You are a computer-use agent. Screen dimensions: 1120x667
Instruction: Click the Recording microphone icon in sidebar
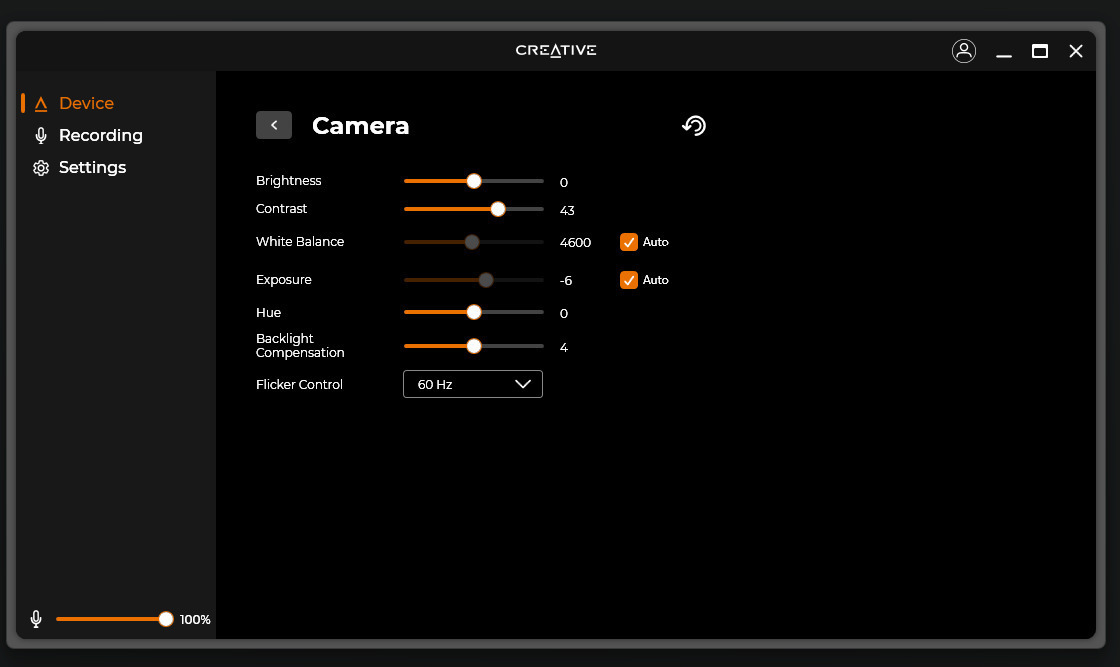[x=41, y=136]
